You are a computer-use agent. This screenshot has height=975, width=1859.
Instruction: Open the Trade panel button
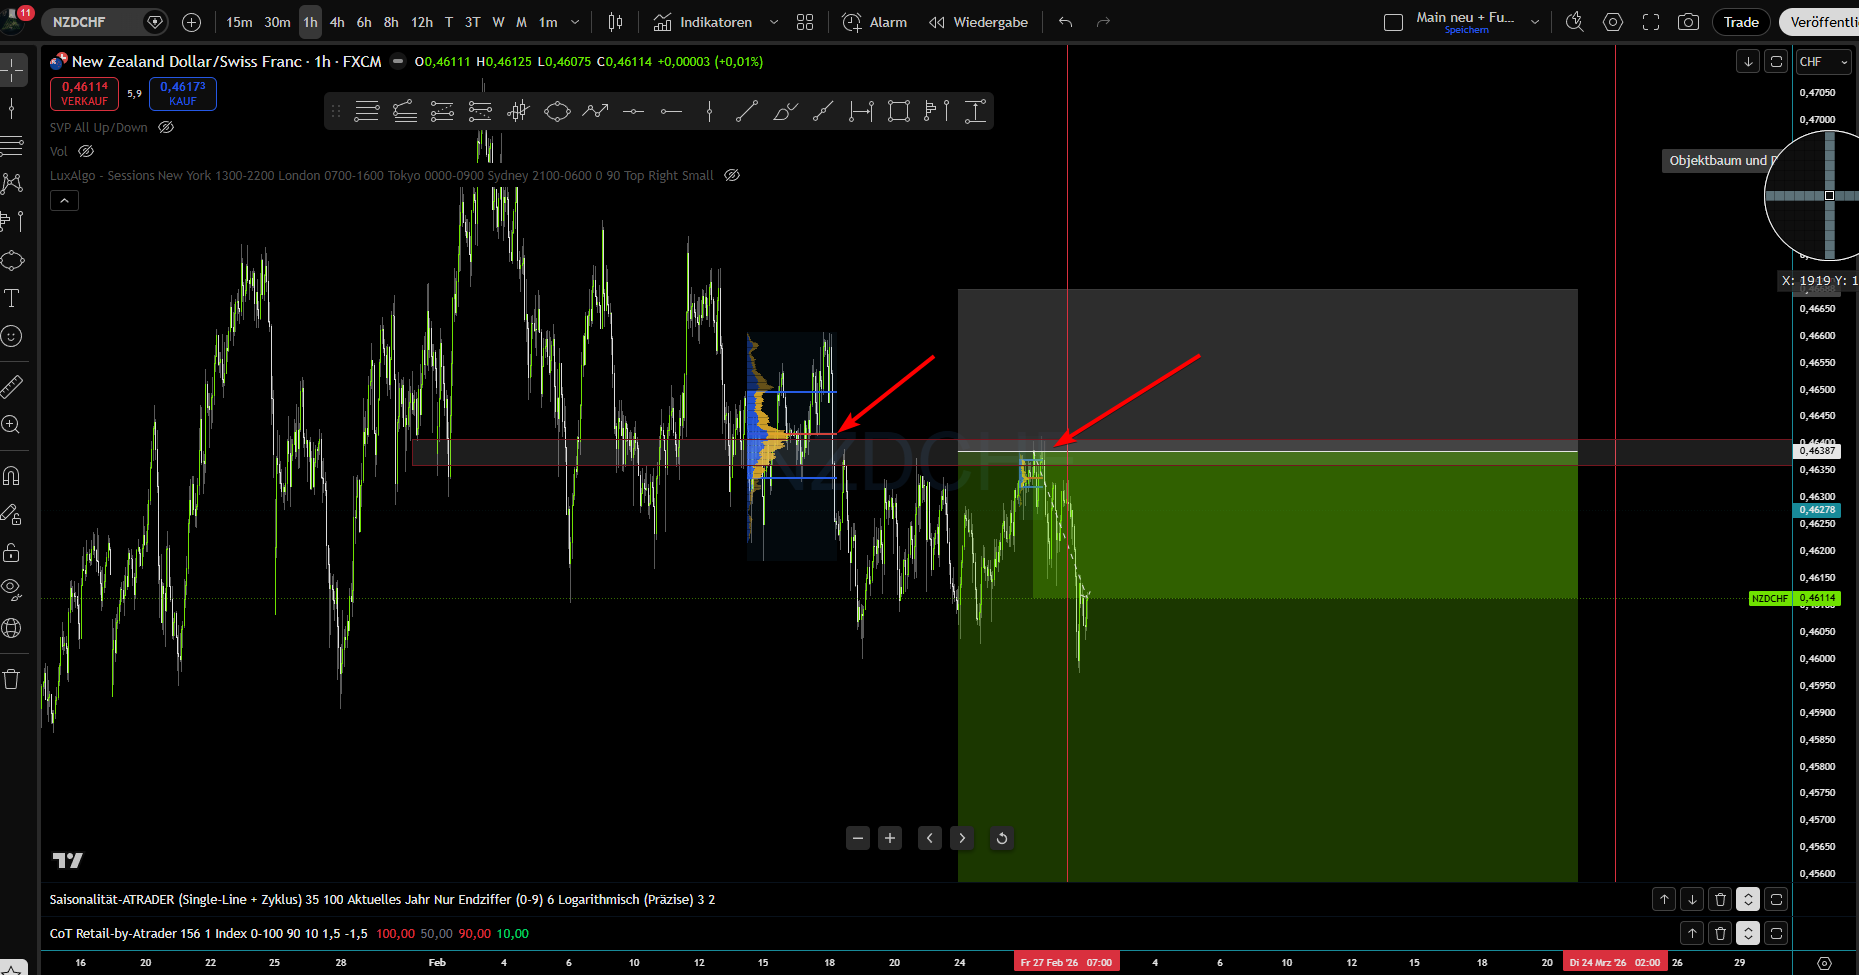(x=1741, y=21)
